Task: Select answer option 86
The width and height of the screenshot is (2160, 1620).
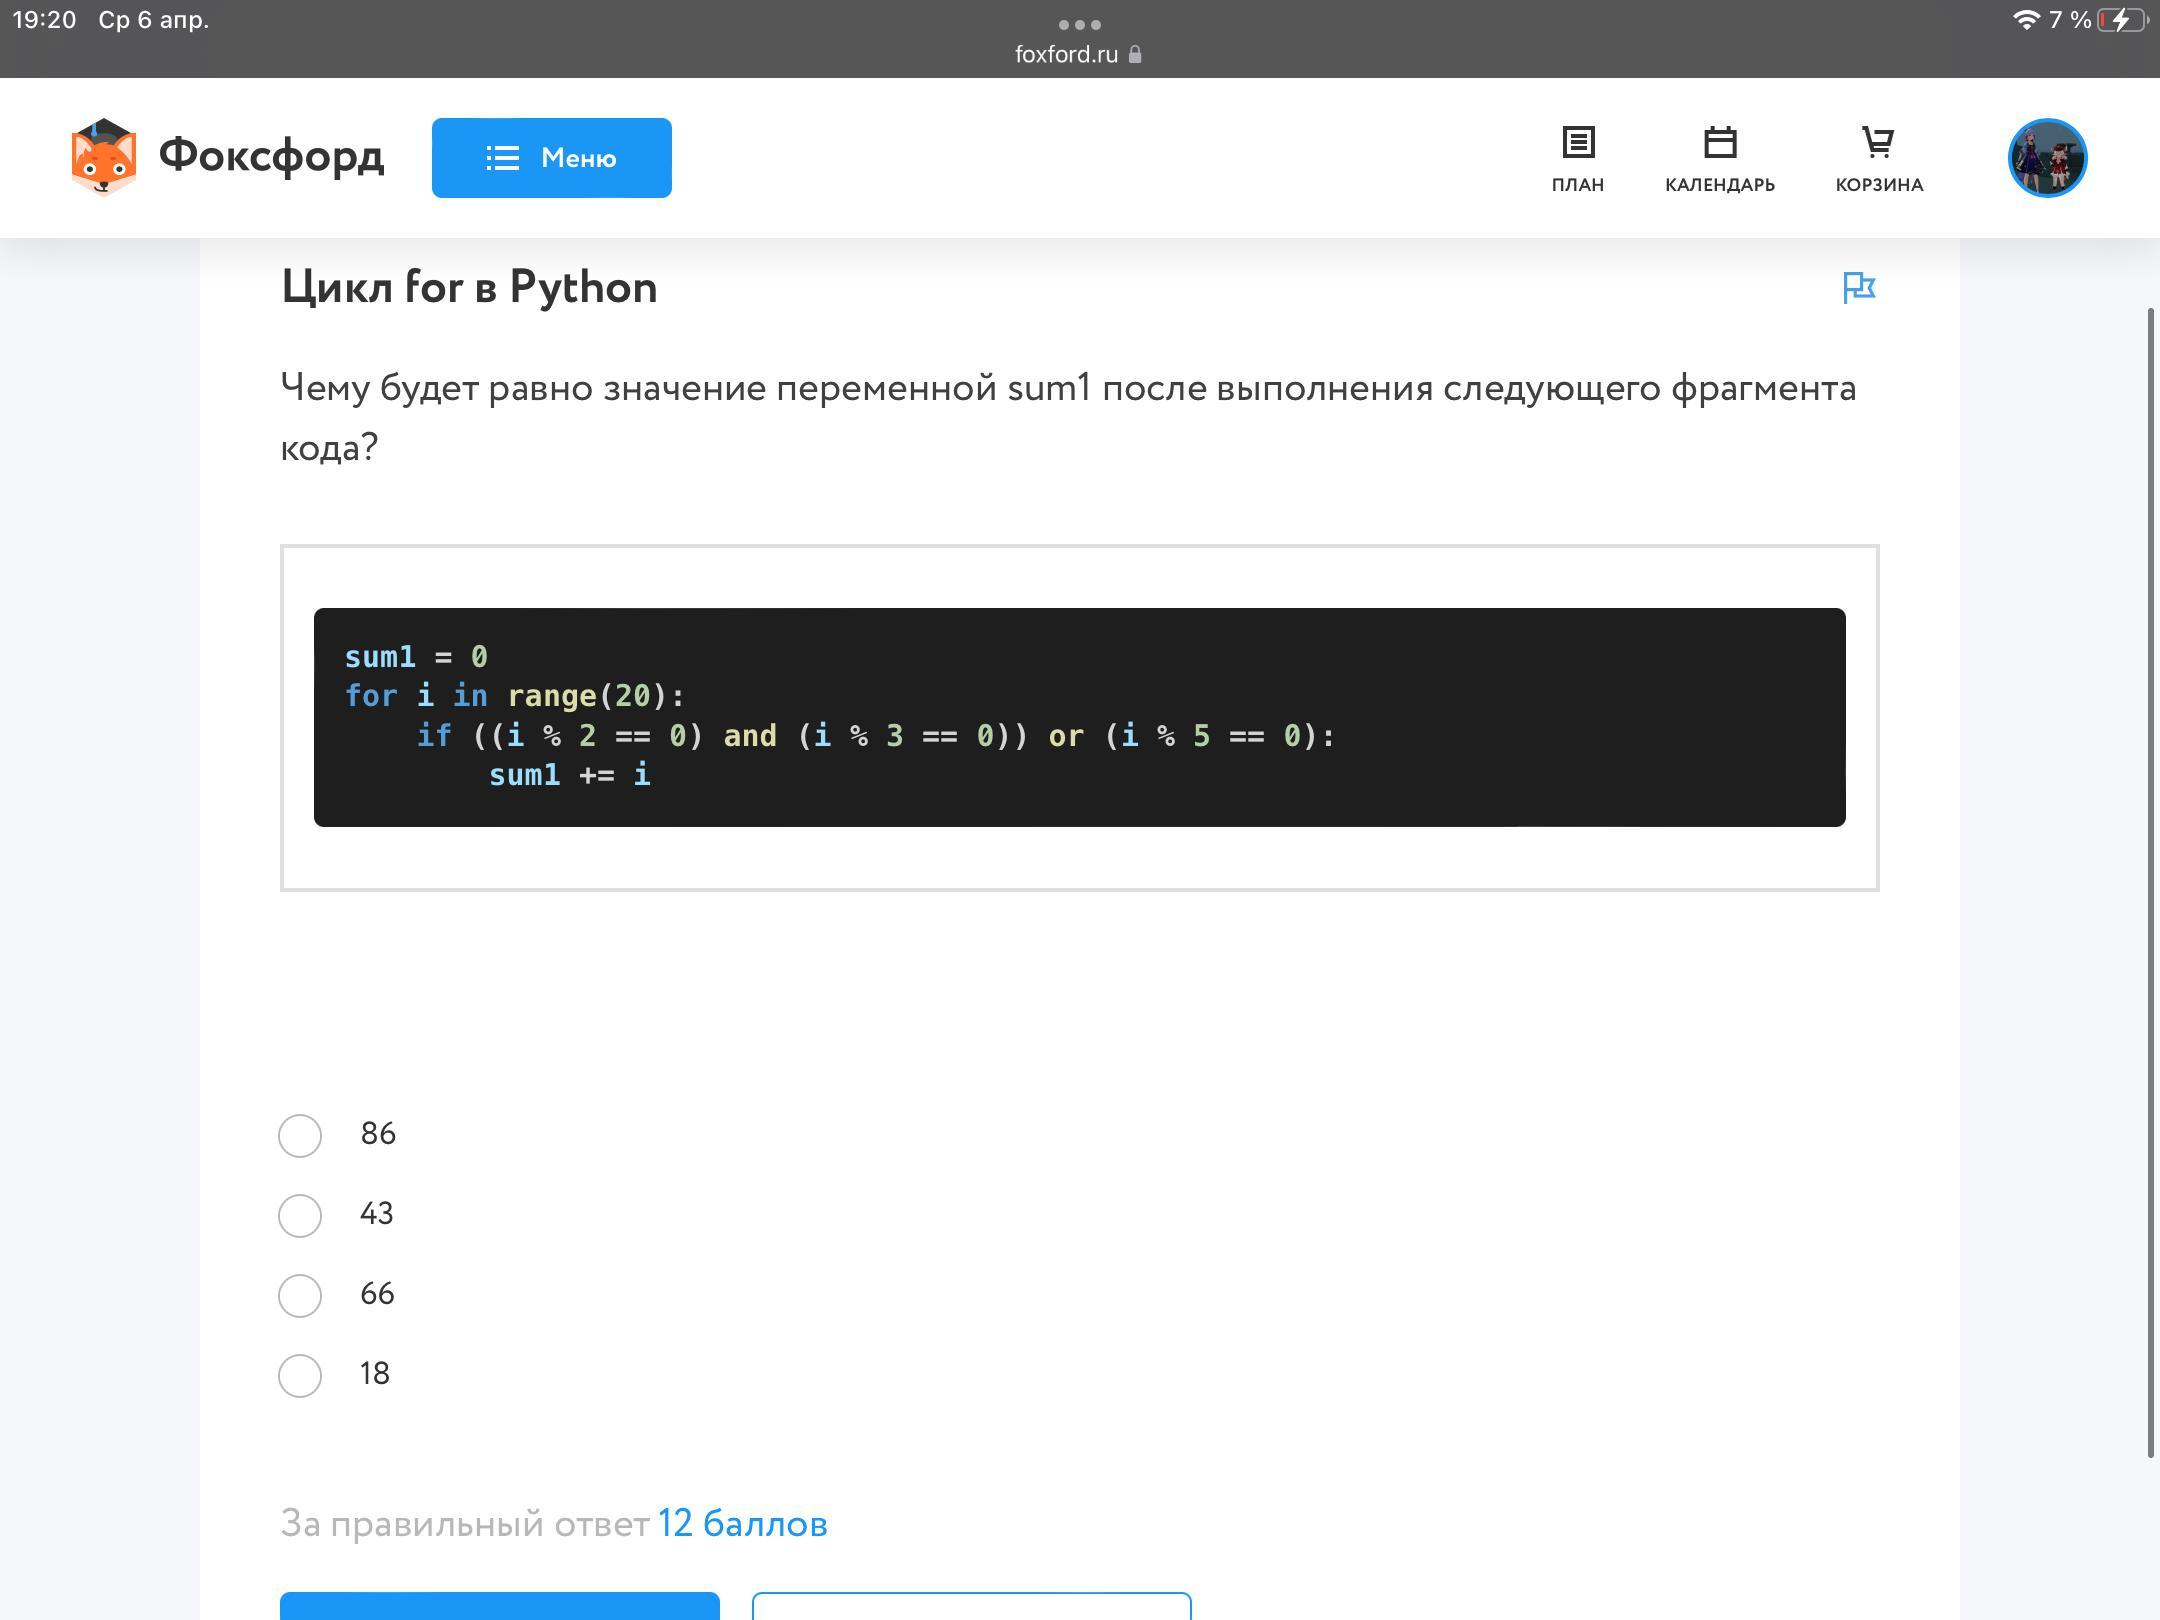Action: click(300, 1136)
